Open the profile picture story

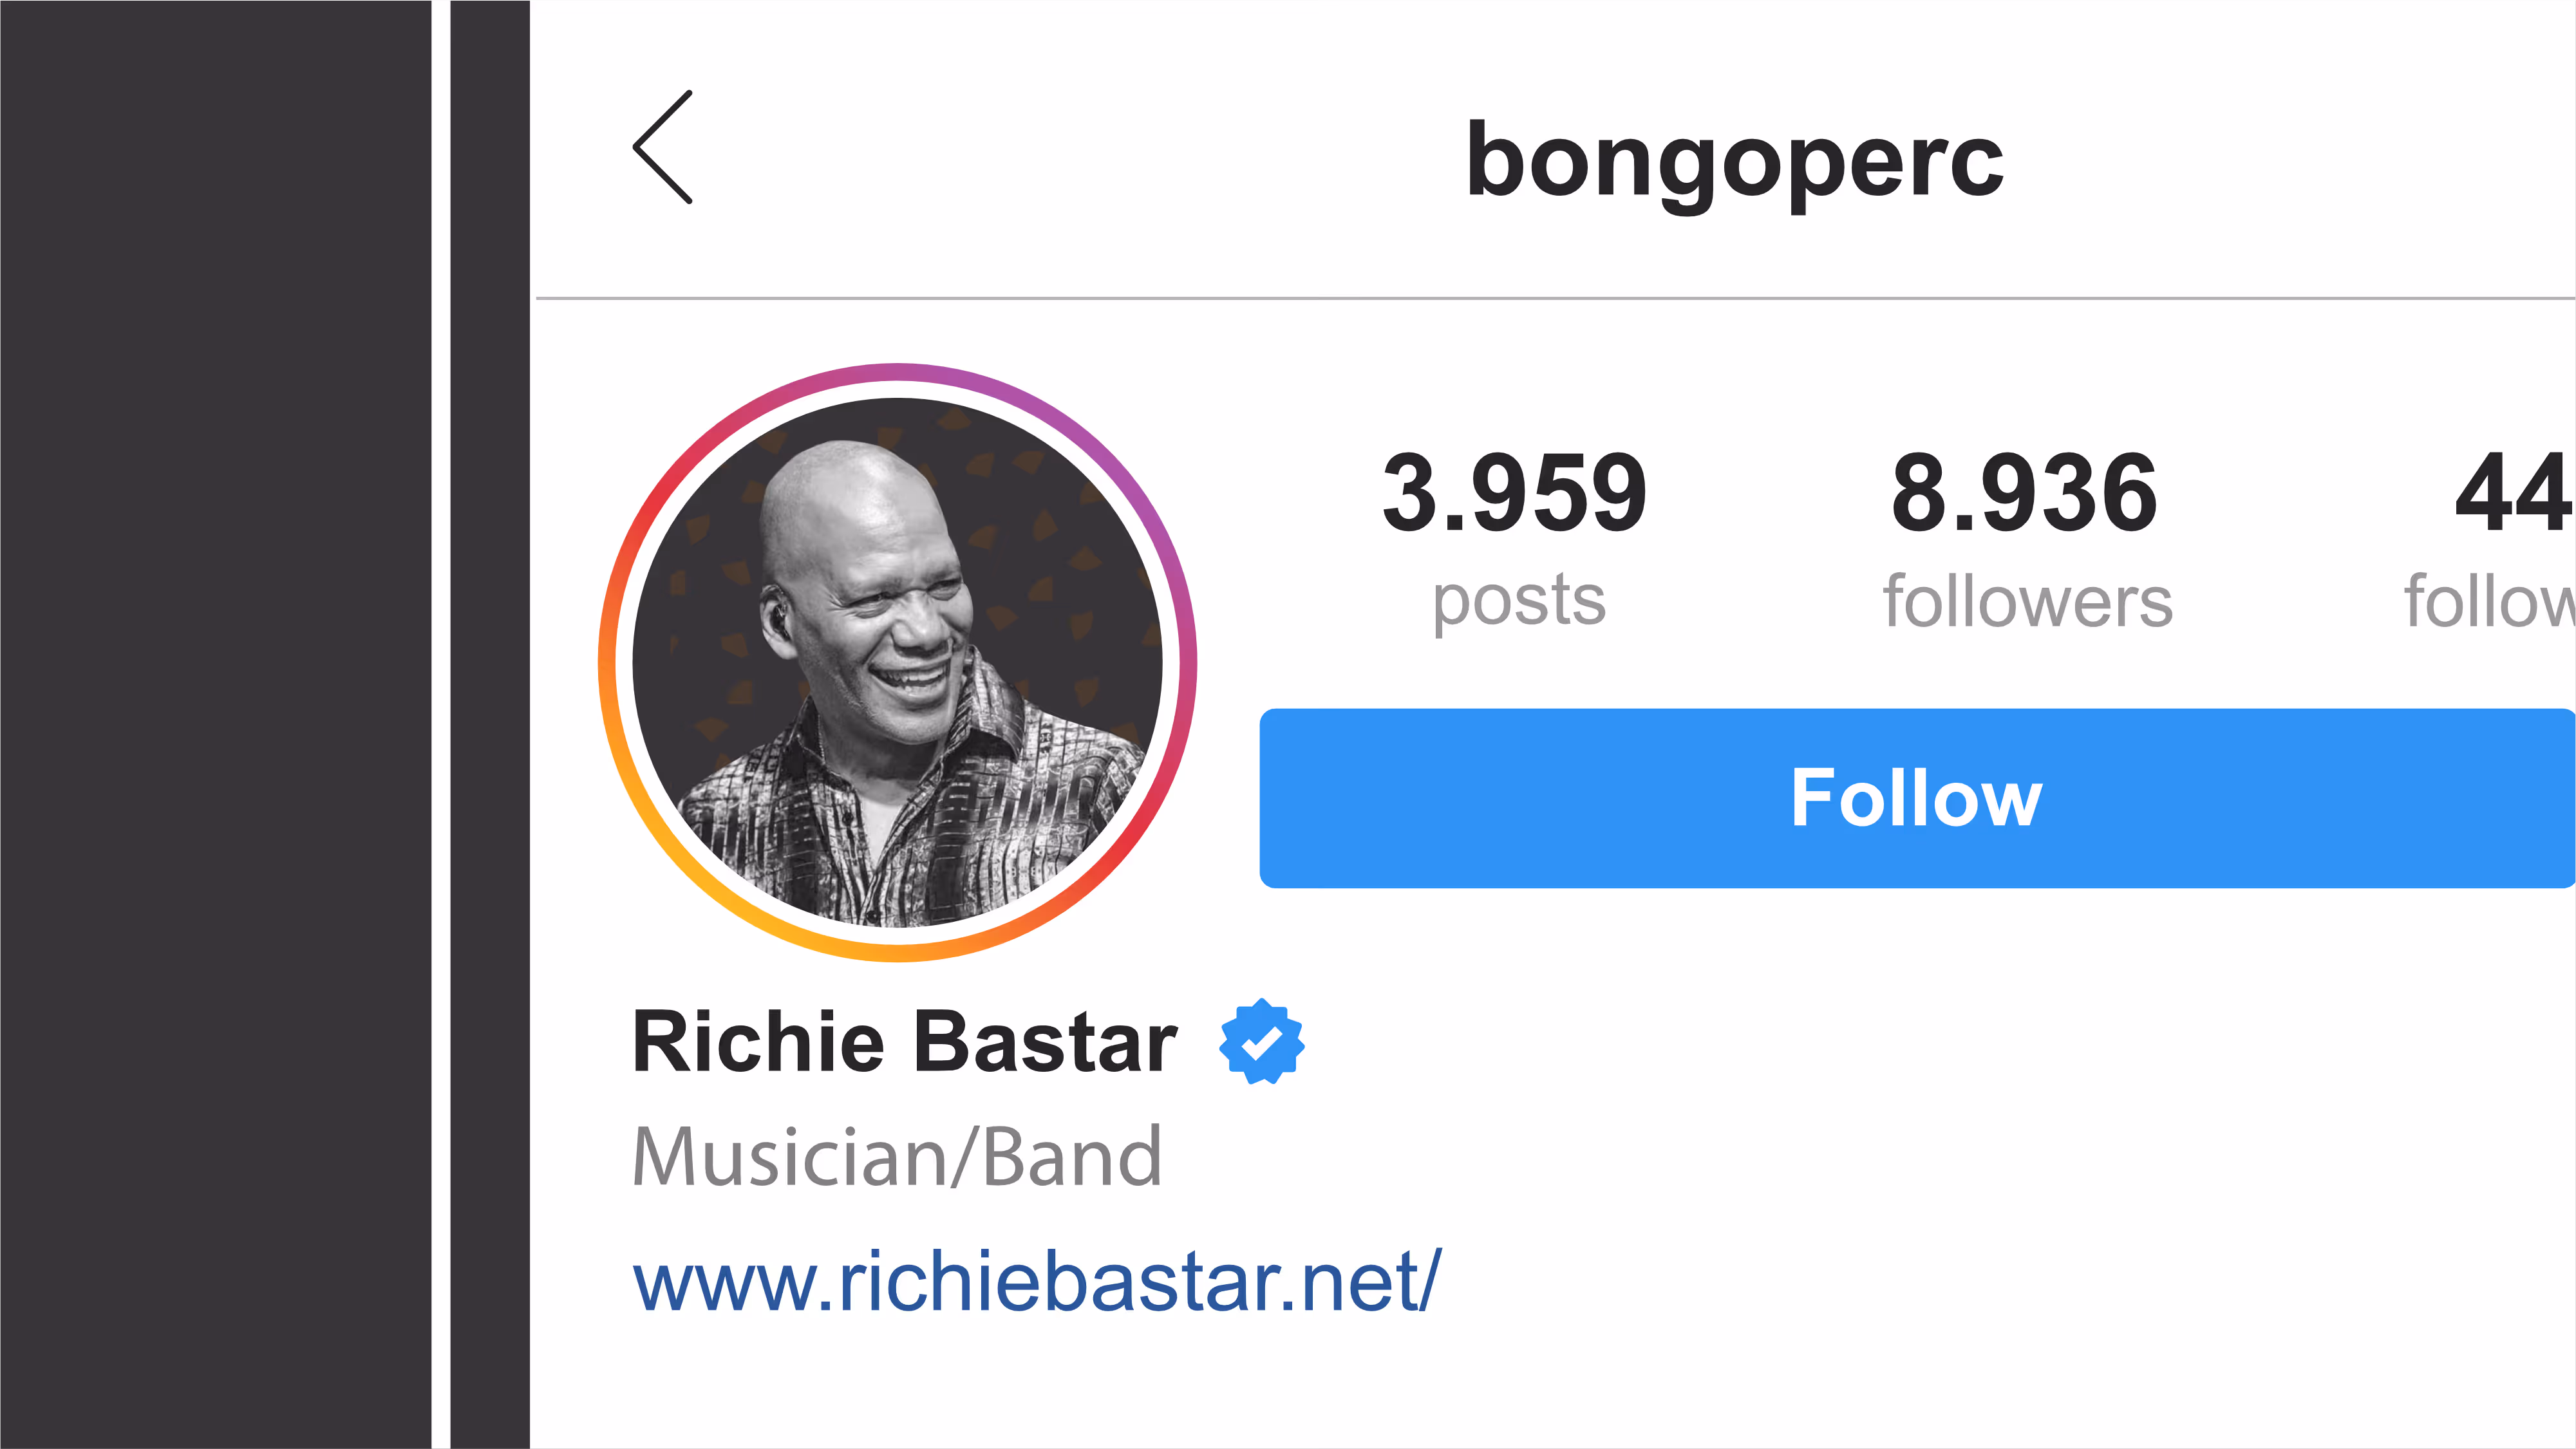[x=897, y=662]
